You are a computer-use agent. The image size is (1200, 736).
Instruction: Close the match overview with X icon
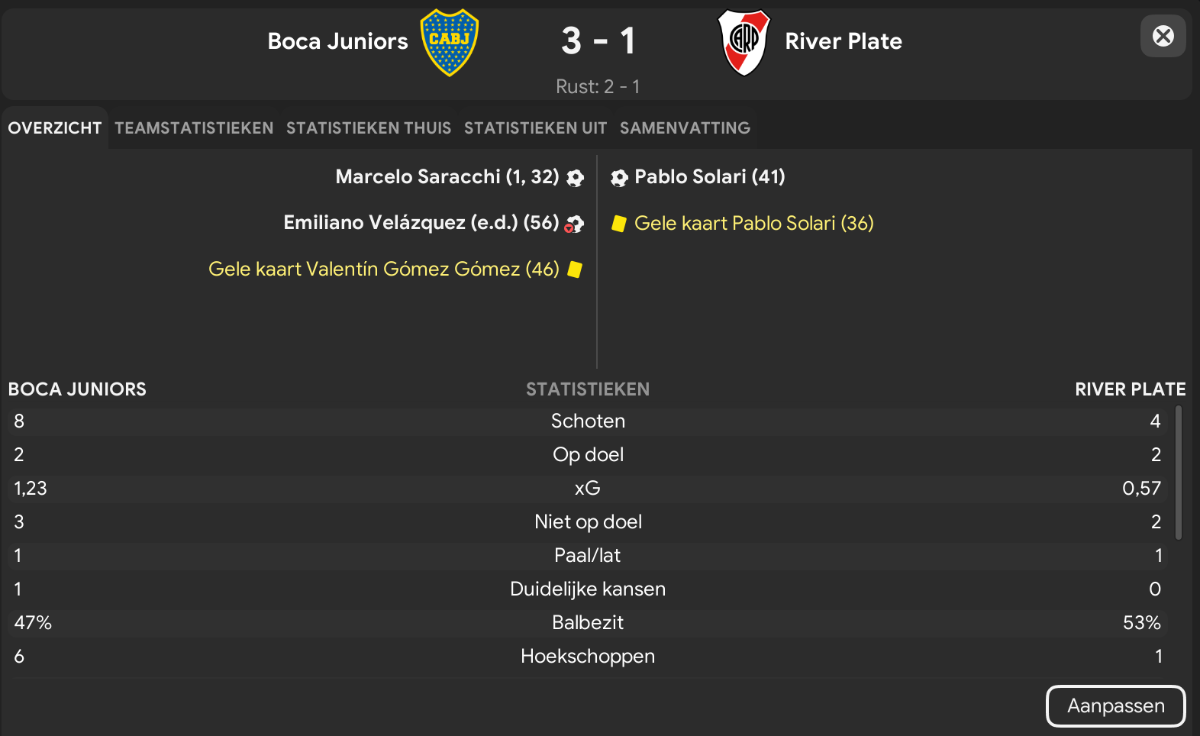click(x=1163, y=36)
